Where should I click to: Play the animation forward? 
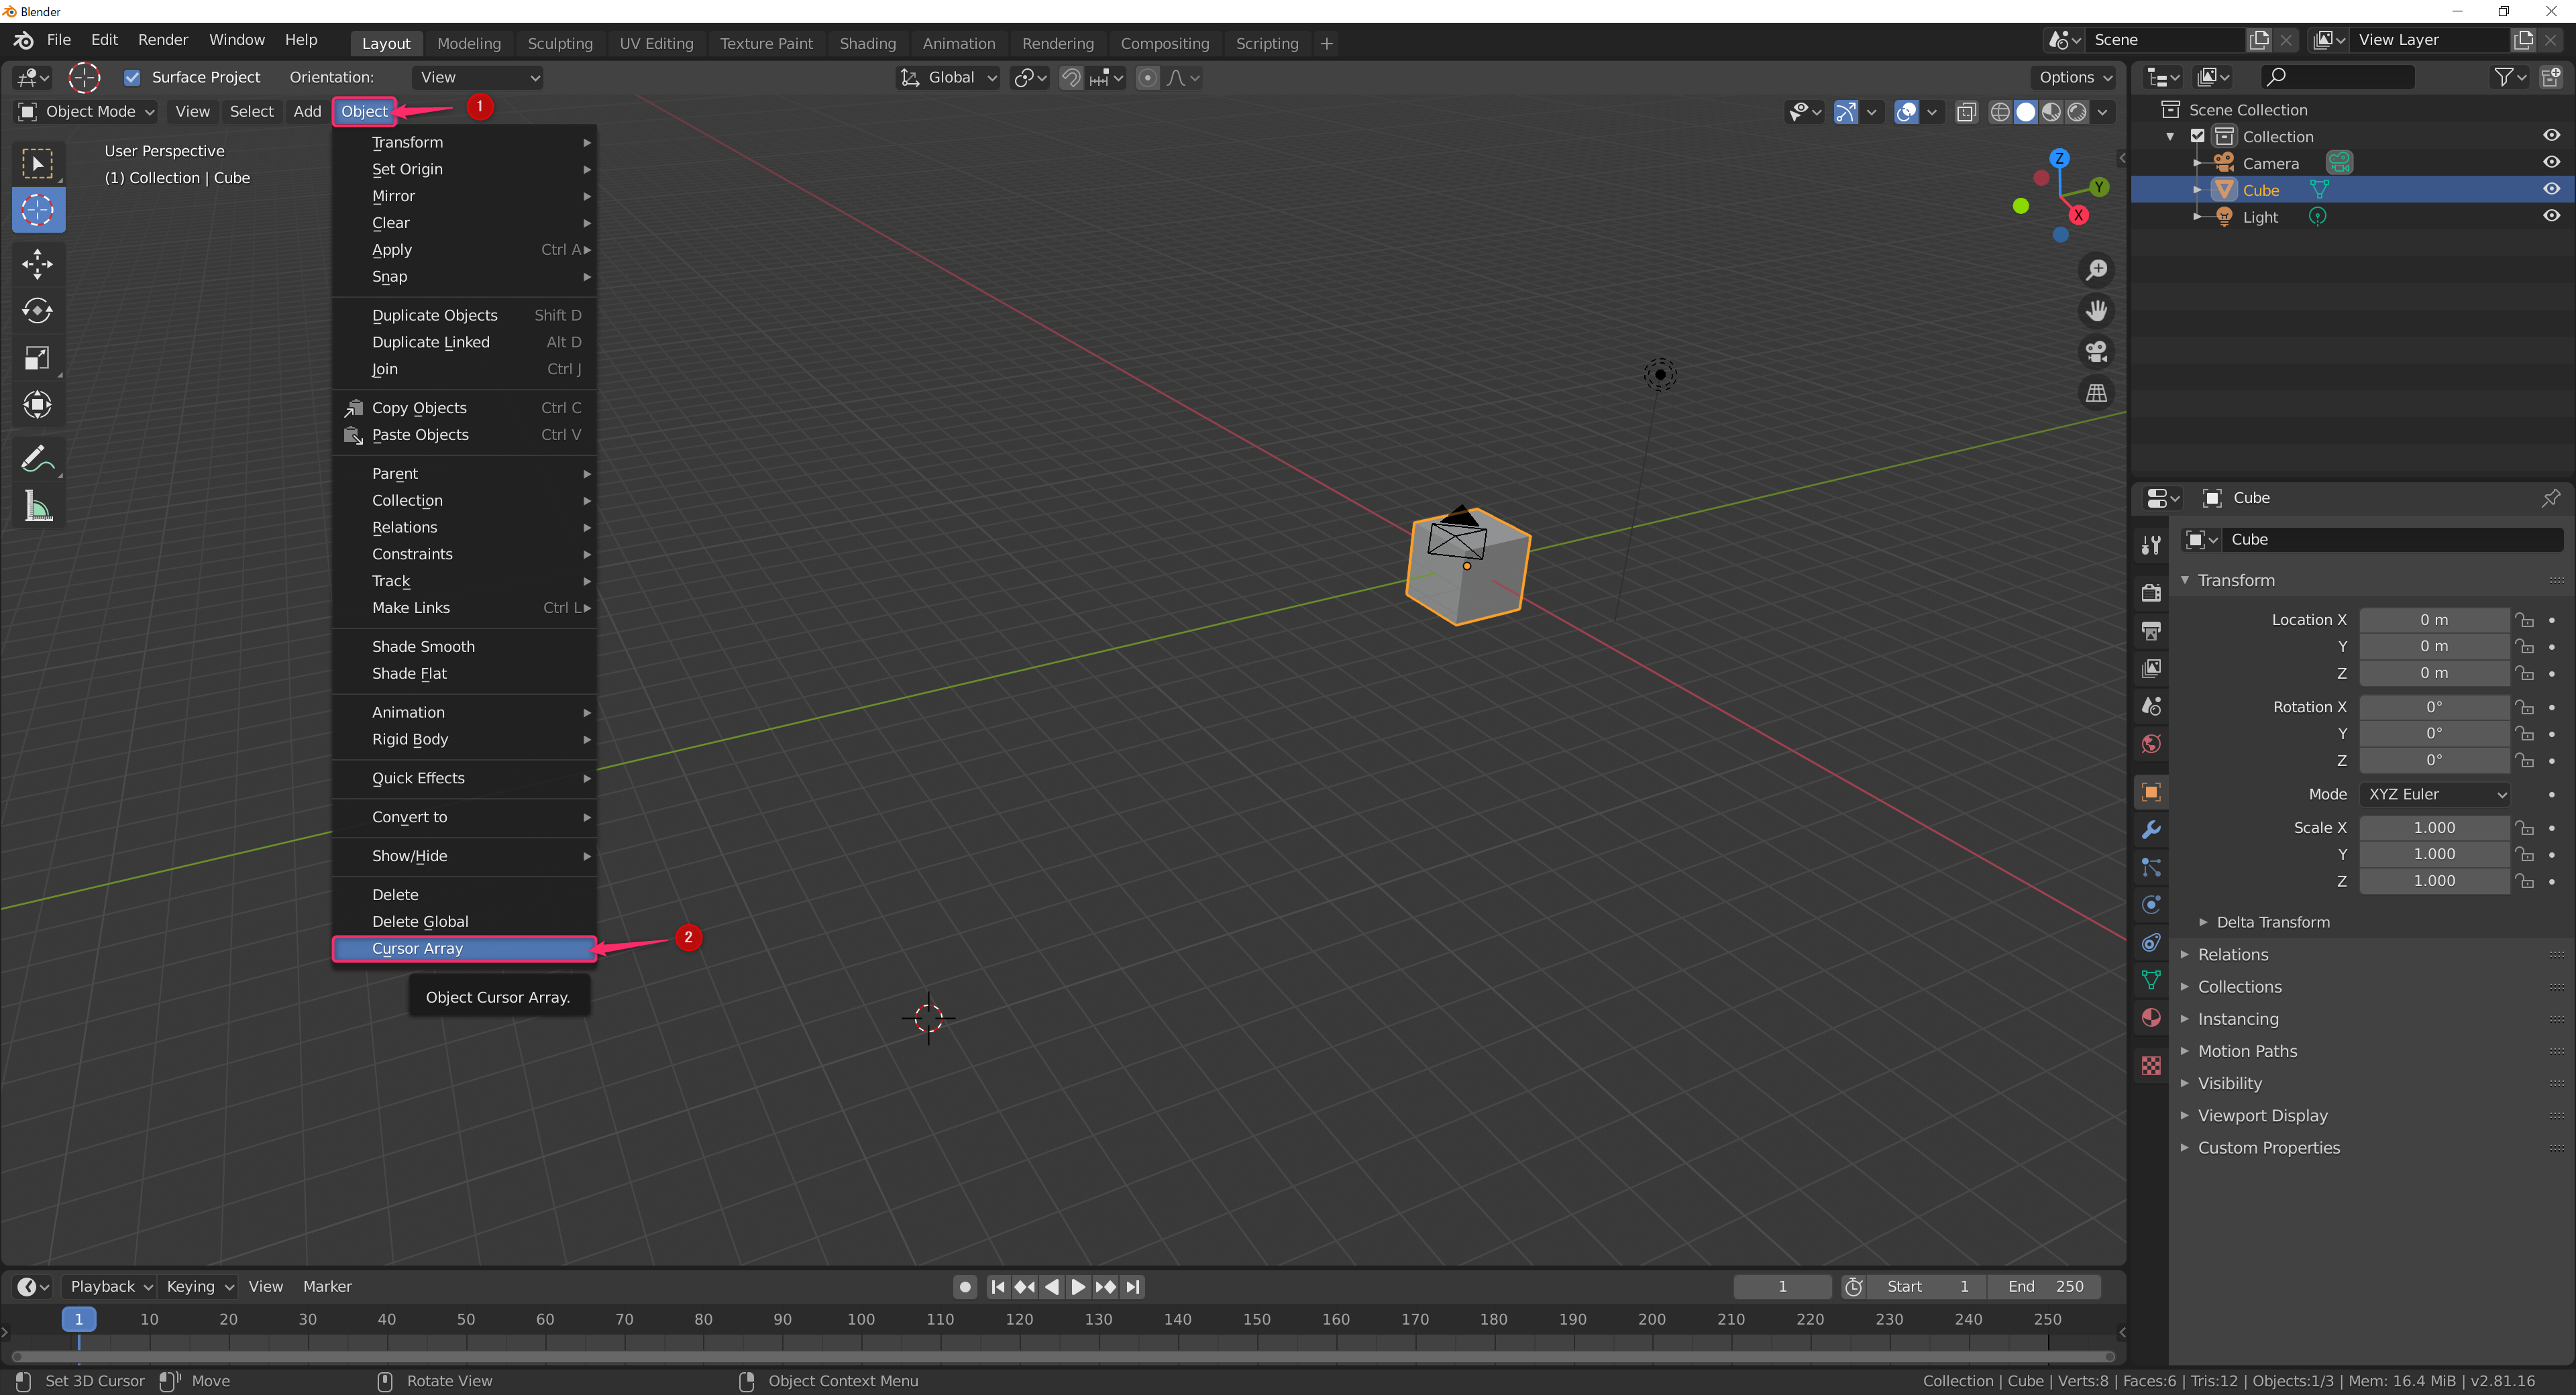click(x=1078, y=1287)
